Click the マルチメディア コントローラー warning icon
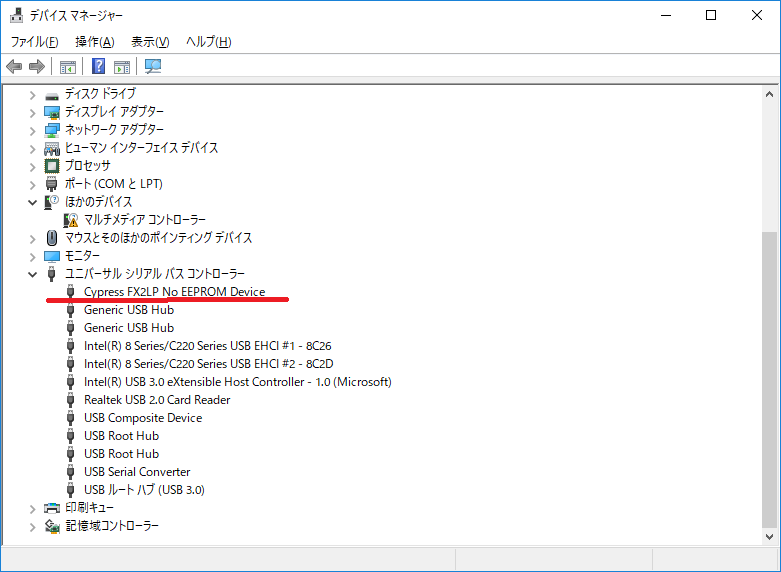781x572 pixels. pyautogui.click(x=71, y=220)
